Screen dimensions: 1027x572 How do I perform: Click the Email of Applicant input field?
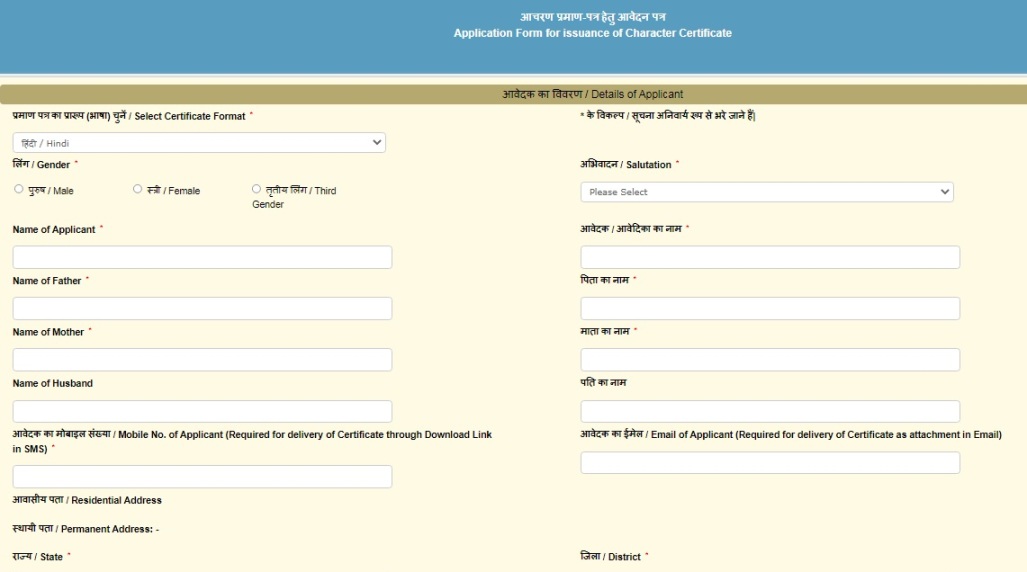coord(770,463)
